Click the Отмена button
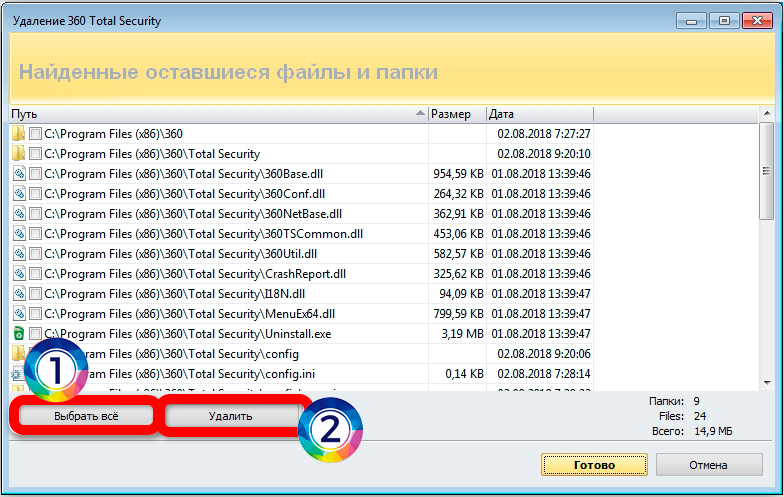 pos(709,465)
